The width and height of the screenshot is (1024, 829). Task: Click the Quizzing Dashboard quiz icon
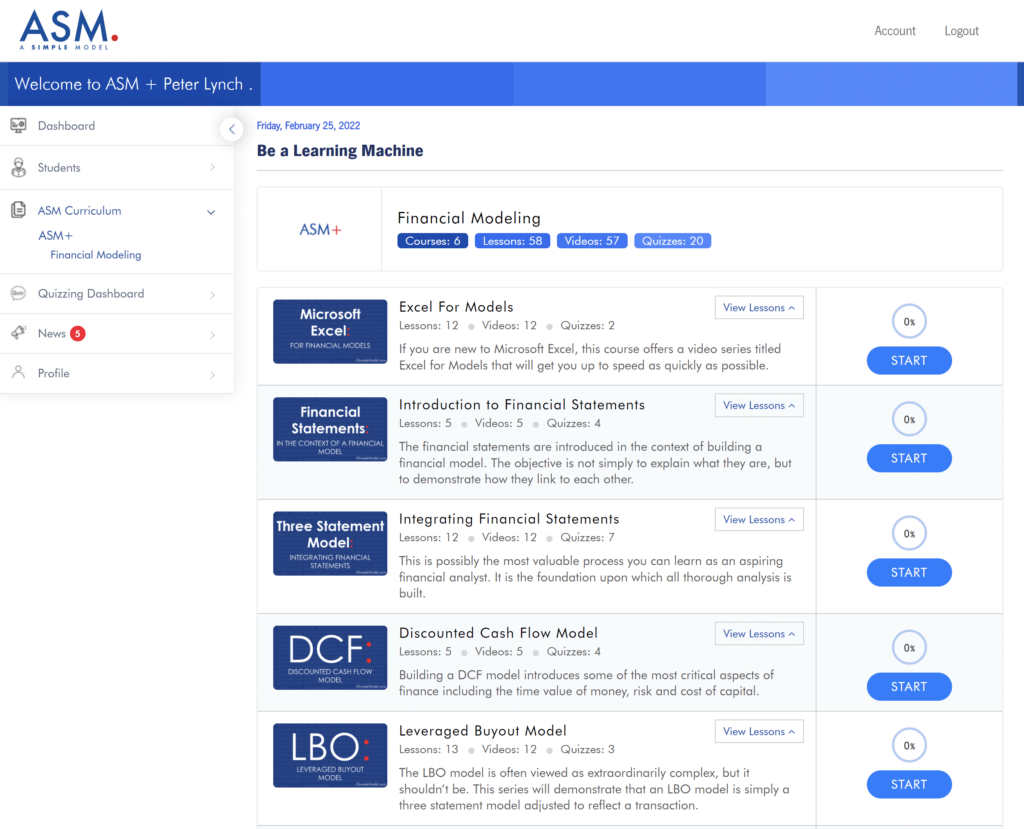tap(18, 294)
